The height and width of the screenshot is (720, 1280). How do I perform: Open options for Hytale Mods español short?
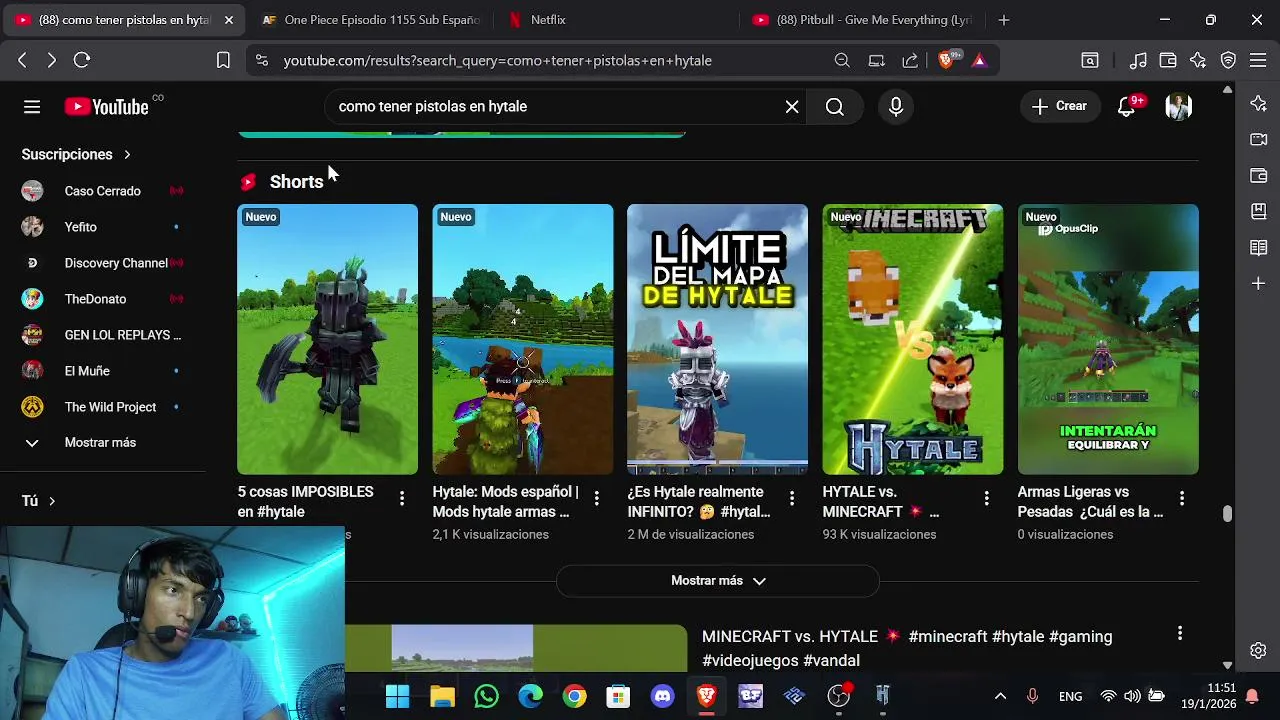(597, 498)
